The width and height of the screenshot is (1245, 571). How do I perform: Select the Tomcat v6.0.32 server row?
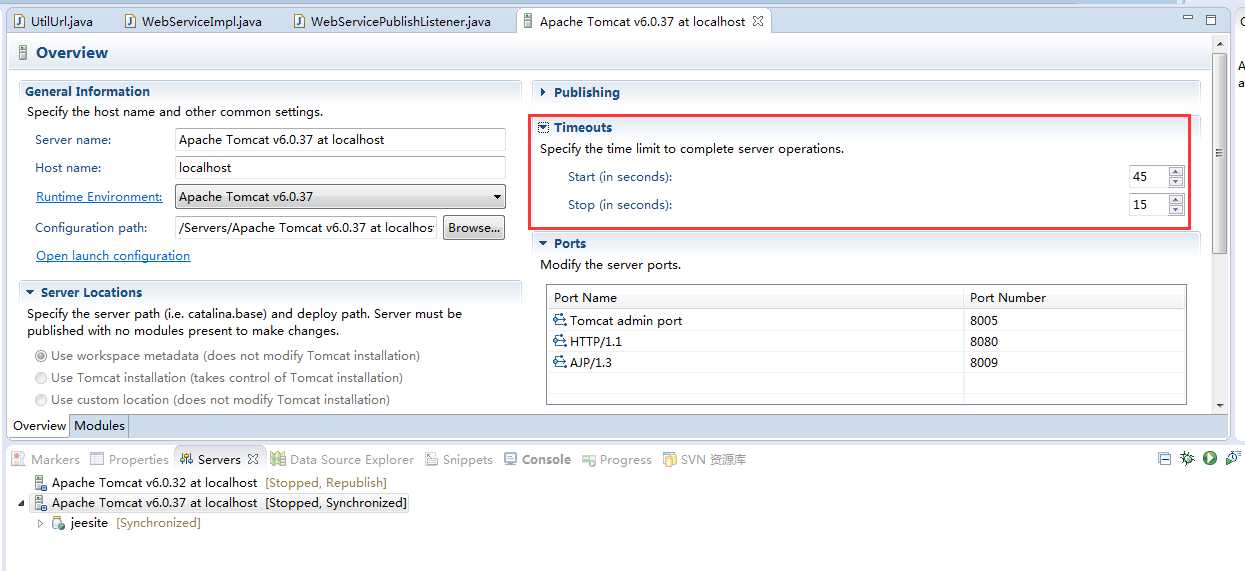210,482
